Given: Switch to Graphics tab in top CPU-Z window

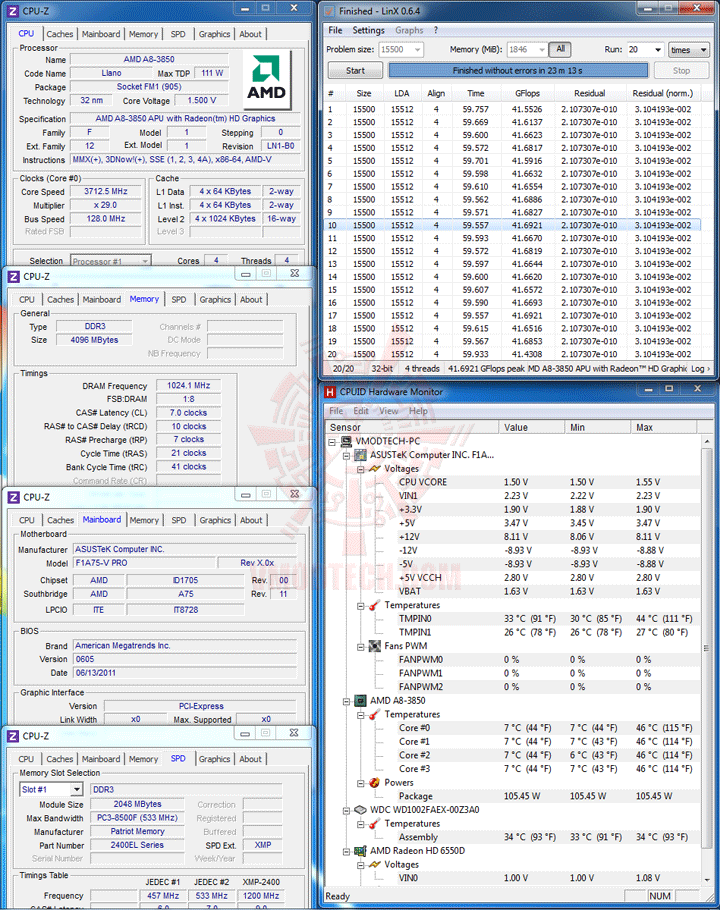Looking at the screenshot, I should 214,34.
